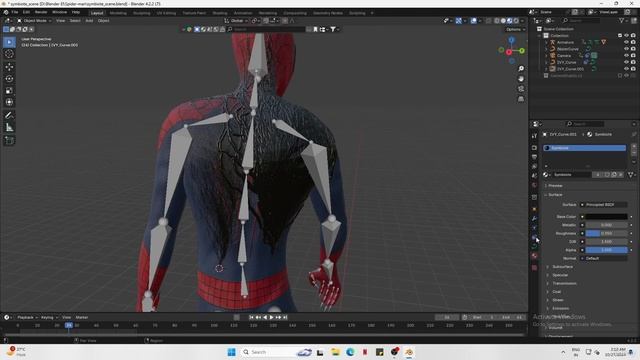The image size is (640, 360).
Task: Hide Camera in viewport via eye icon
Action: [626, 56]
